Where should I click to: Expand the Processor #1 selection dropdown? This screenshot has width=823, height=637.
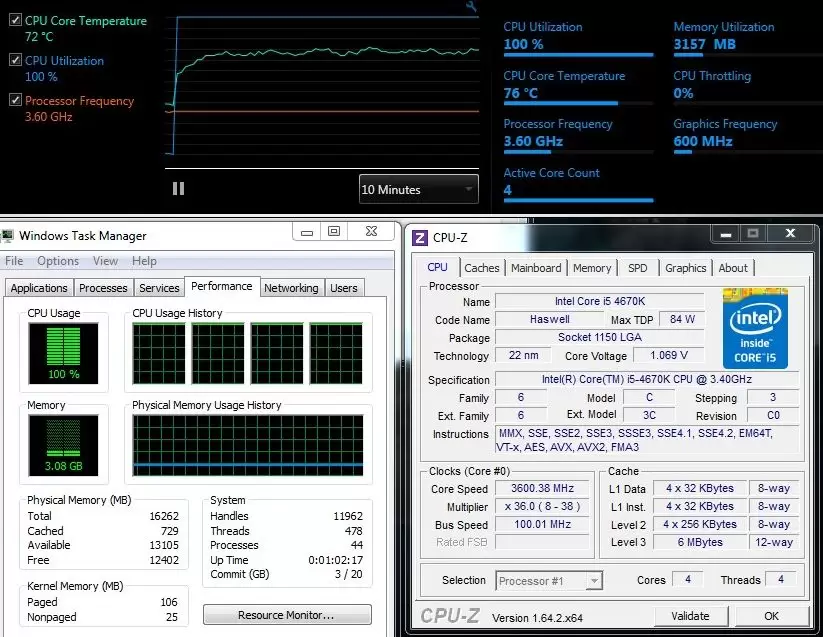tap(549, 580)
